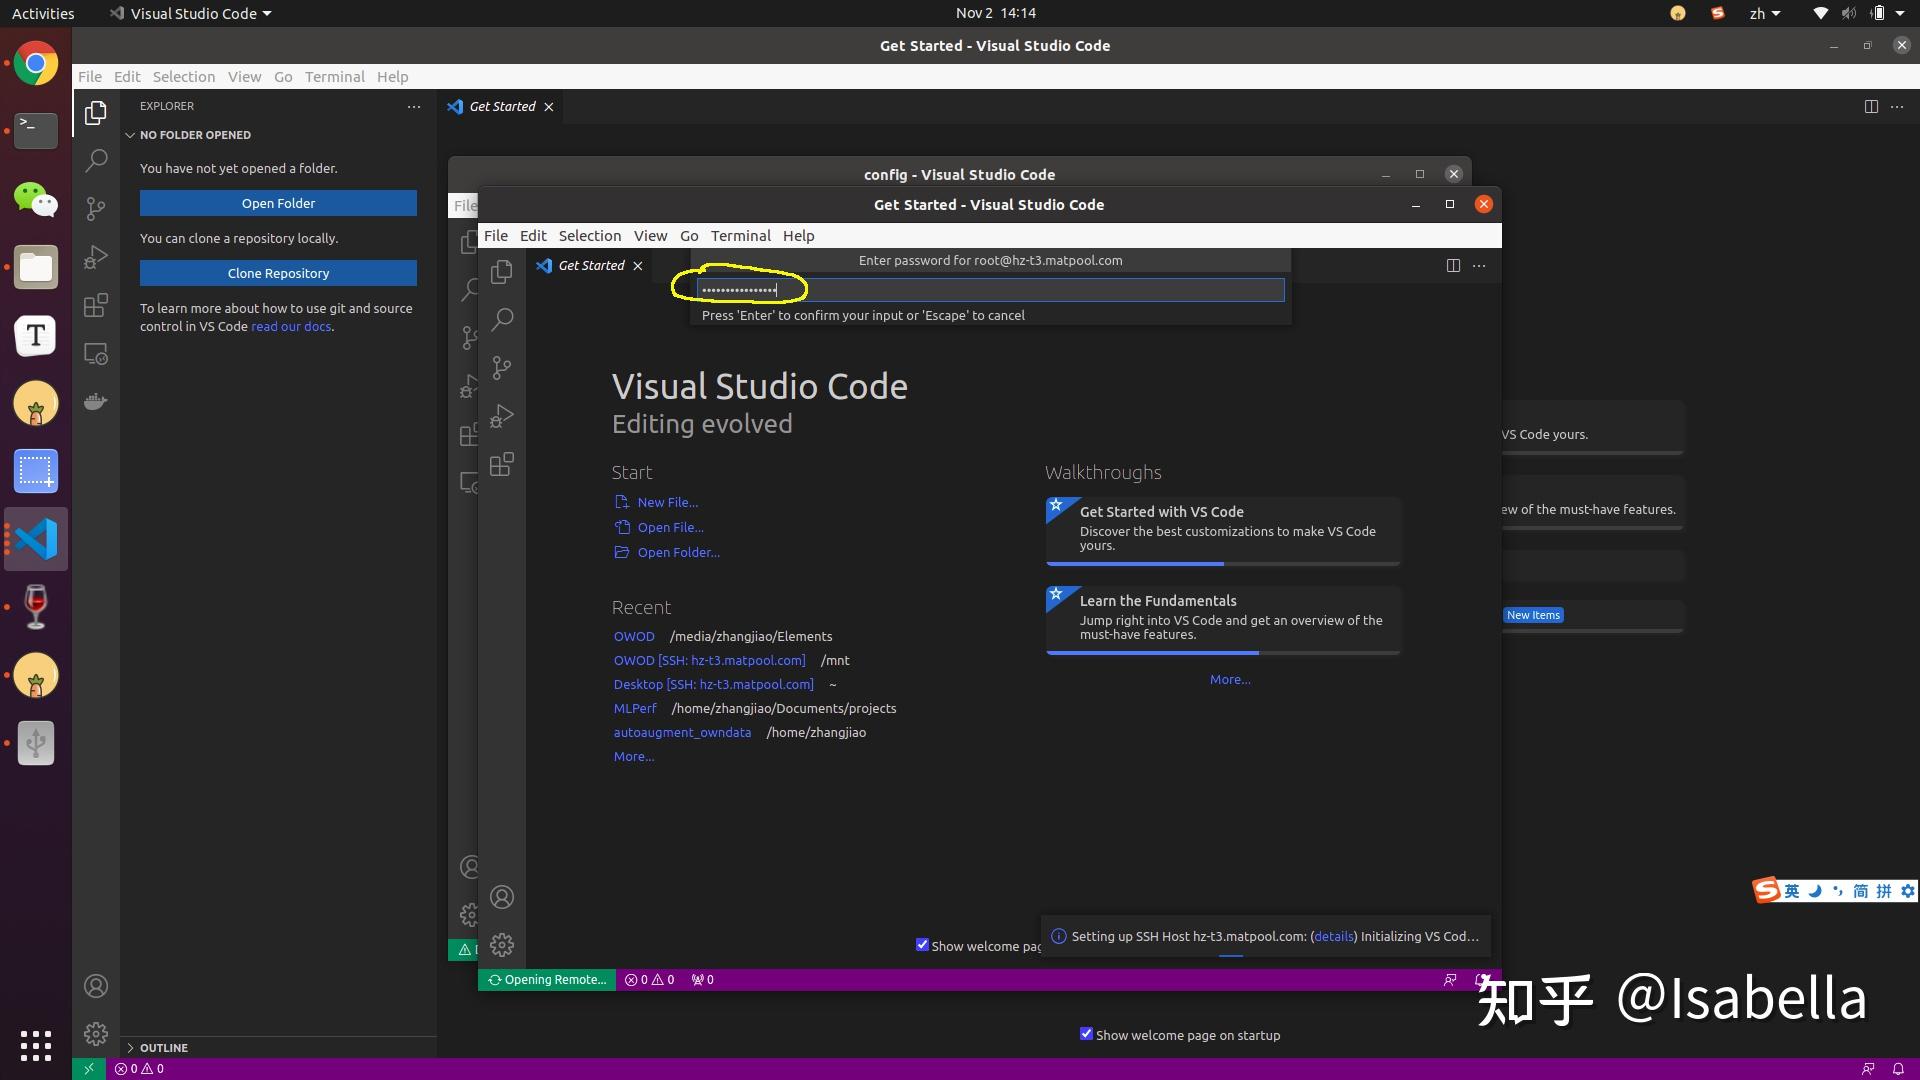The height and width of the screenshot is (1080, 1920).
Task: Open Source Control in front Get Started window
Action: tap(502, 368)
